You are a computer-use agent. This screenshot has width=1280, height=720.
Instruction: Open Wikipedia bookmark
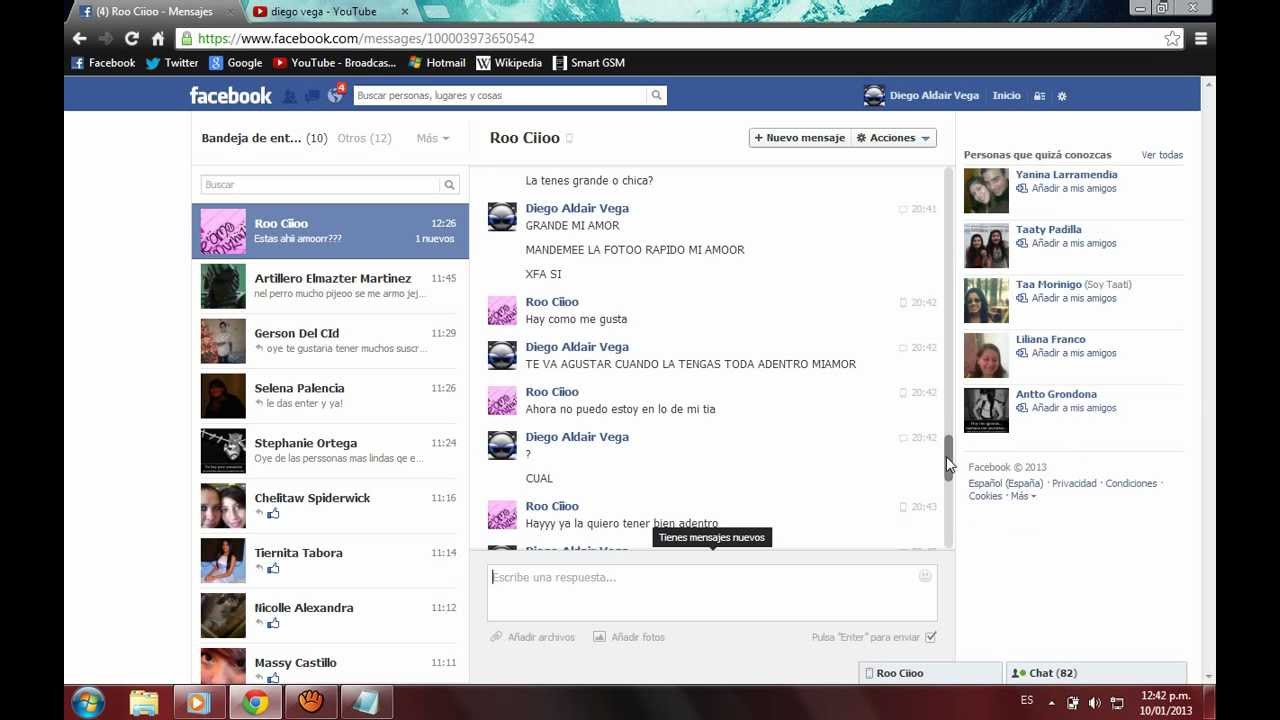pyautogui.click(x=509, y=63)
